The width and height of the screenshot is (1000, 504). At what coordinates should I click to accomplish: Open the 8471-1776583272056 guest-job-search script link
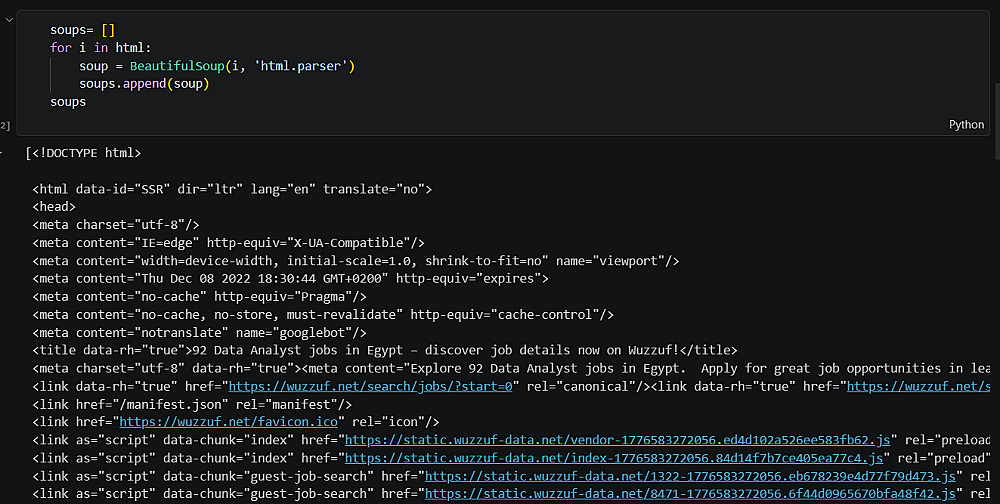click(x=692, y=494)
